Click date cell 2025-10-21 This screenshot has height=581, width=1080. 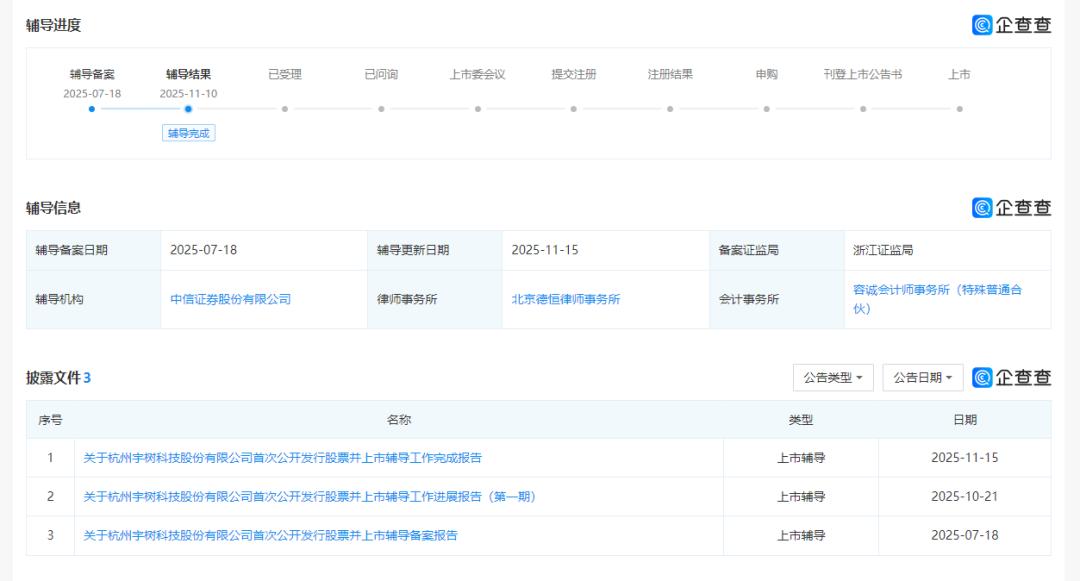964,496
